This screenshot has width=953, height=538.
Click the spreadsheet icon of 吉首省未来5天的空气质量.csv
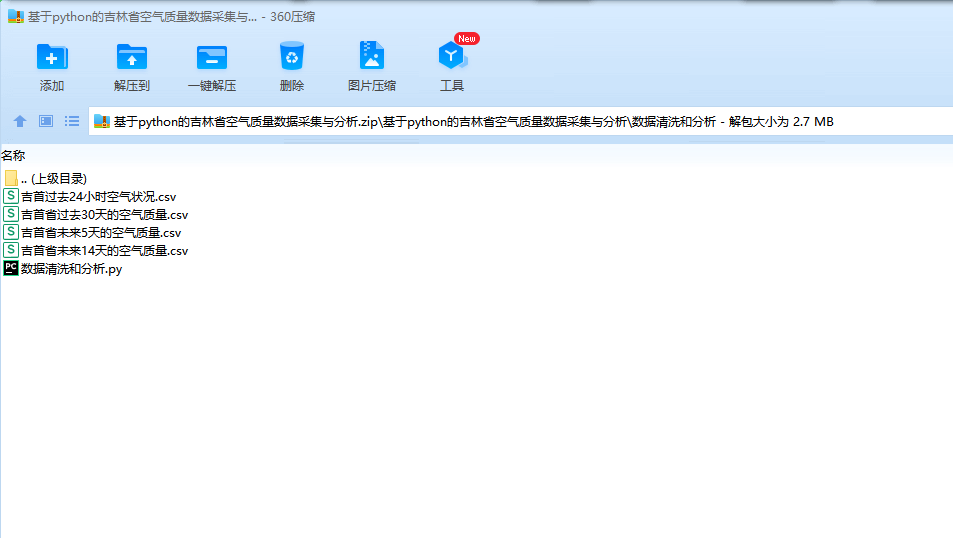point(11,232)
